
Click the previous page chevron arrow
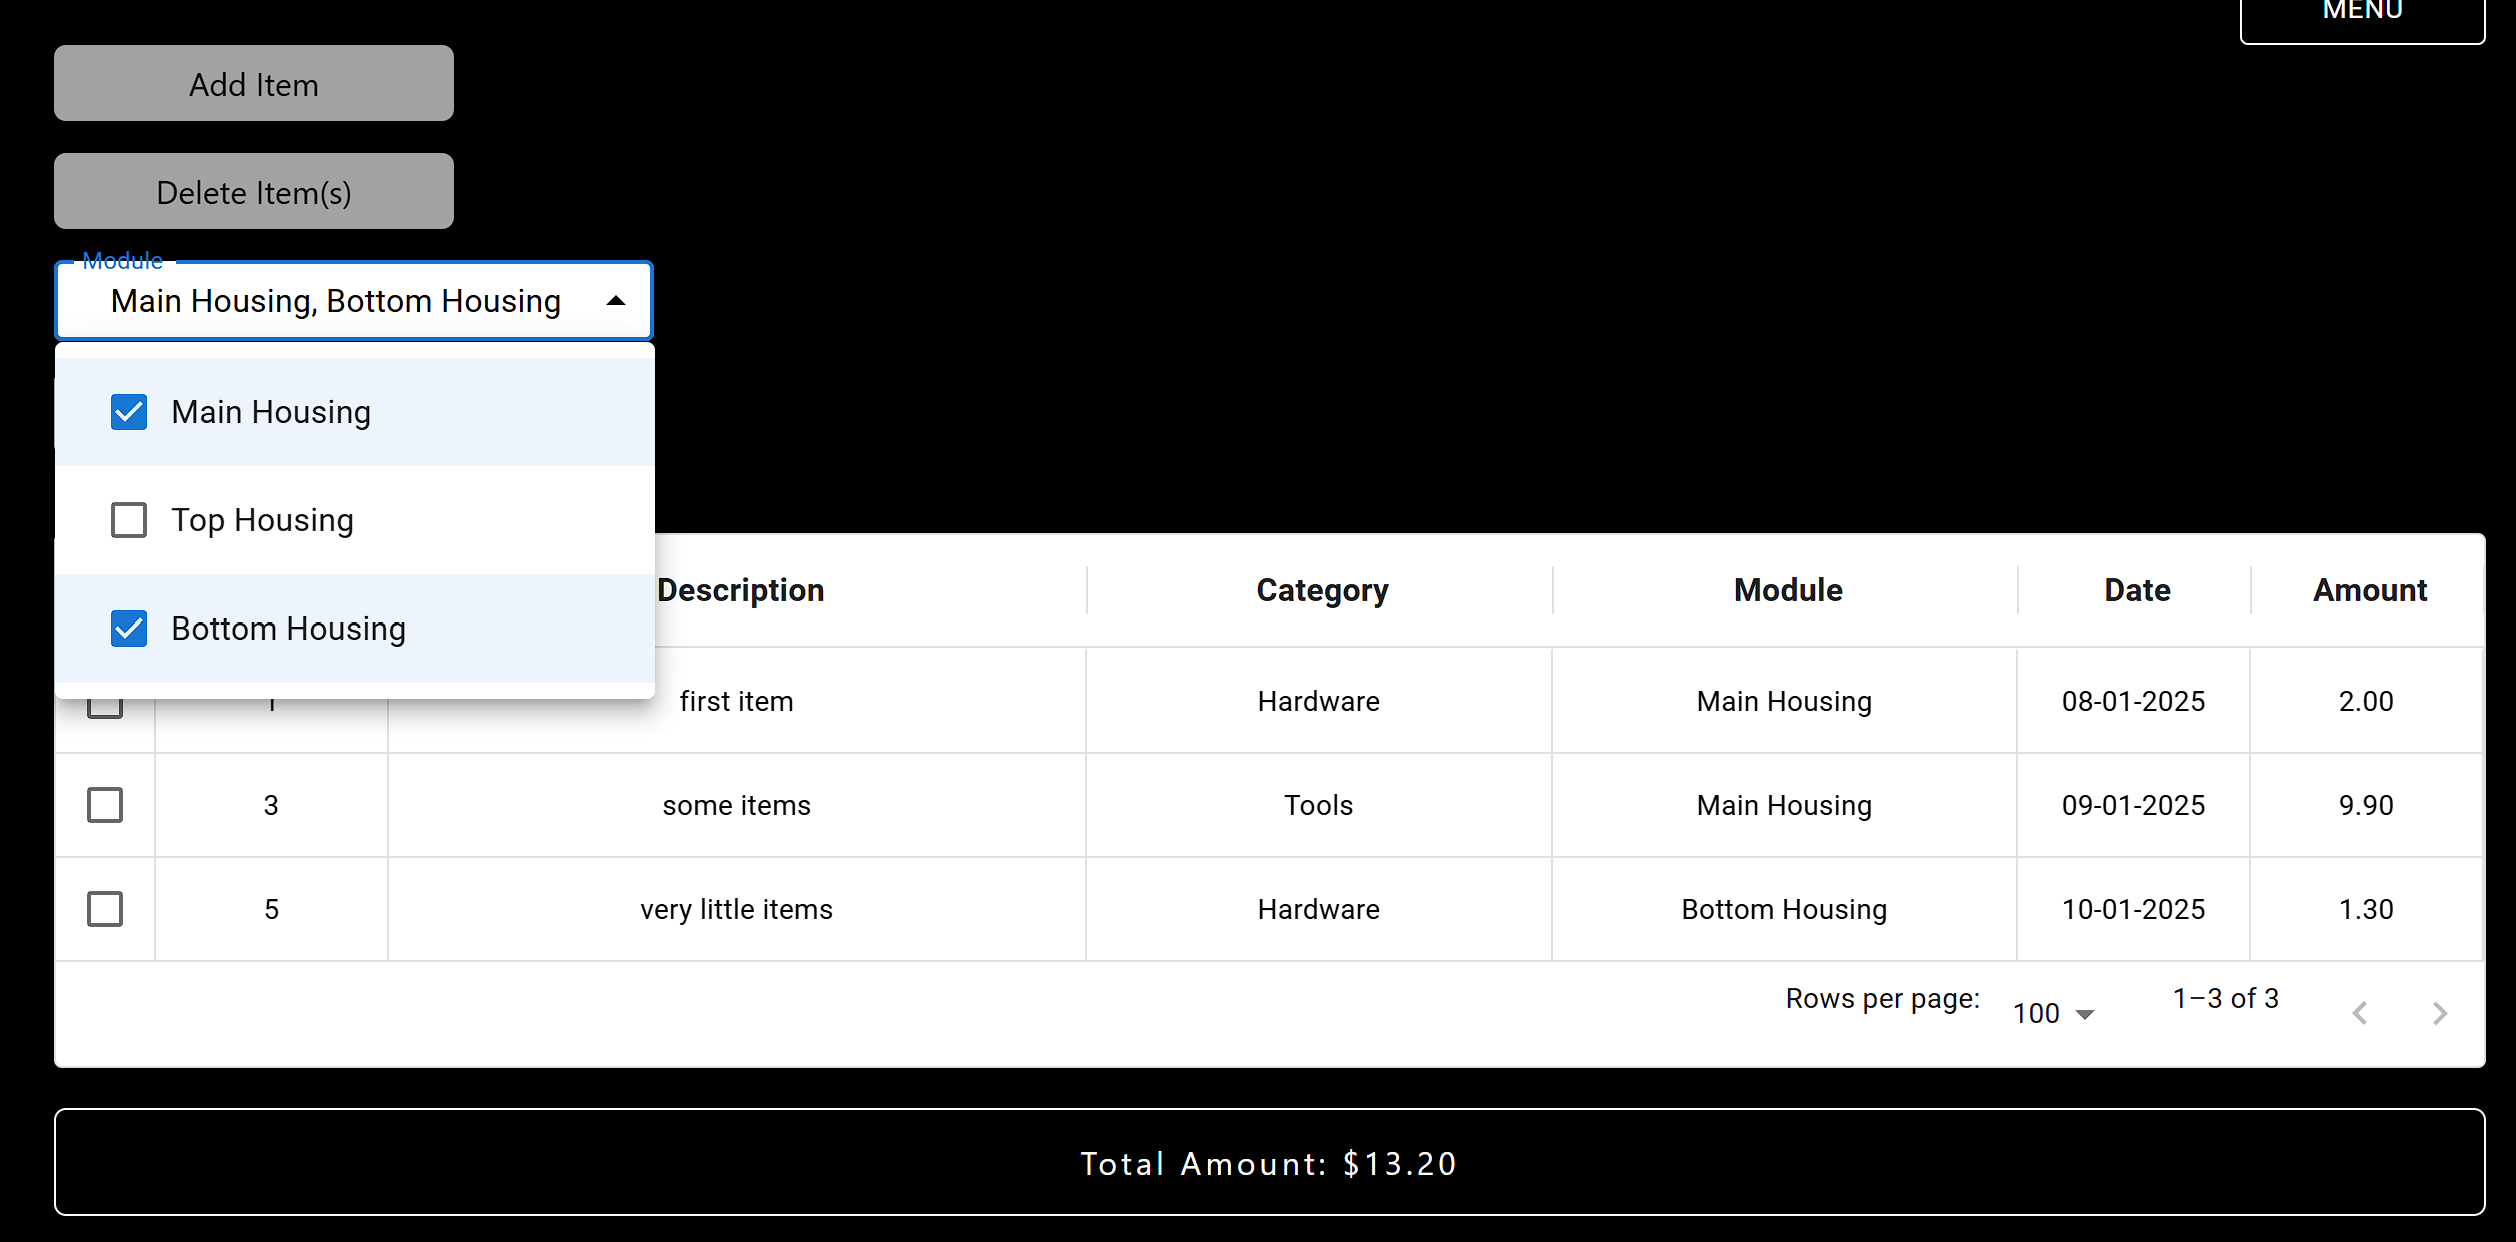tap(2360, 1013)
